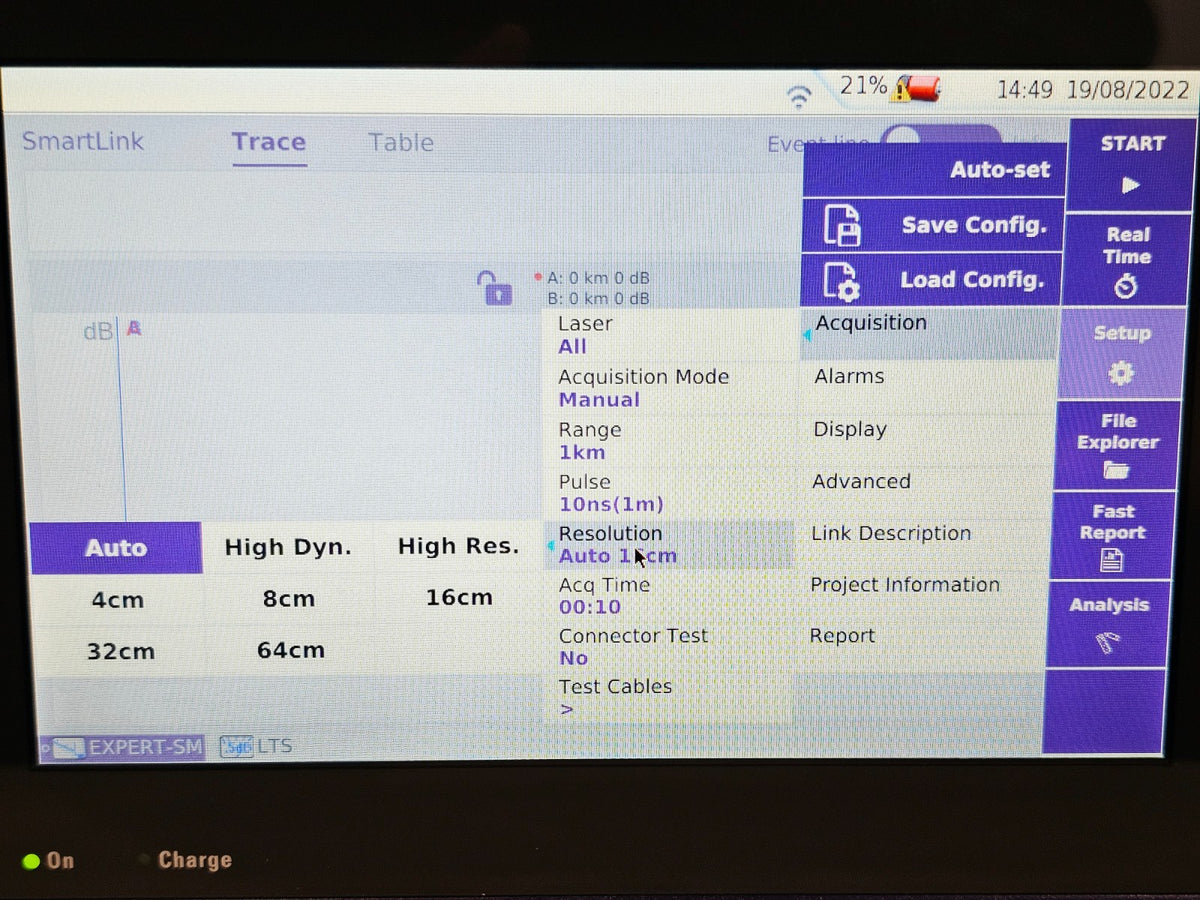1200x900 pixels.
Task: Generate a Fast Report
Action: click(x=1112, y=535)
